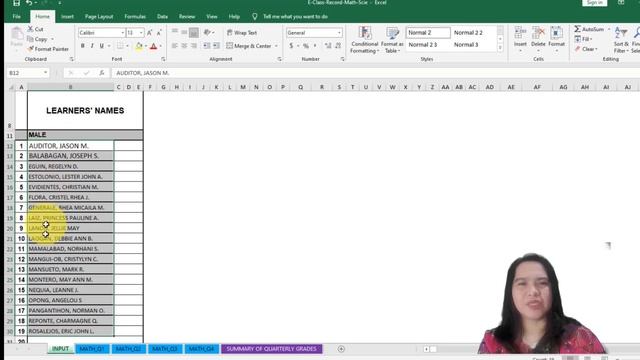Activate Format Painter
This screenshot has width=640, height=360.
(48, 49)
